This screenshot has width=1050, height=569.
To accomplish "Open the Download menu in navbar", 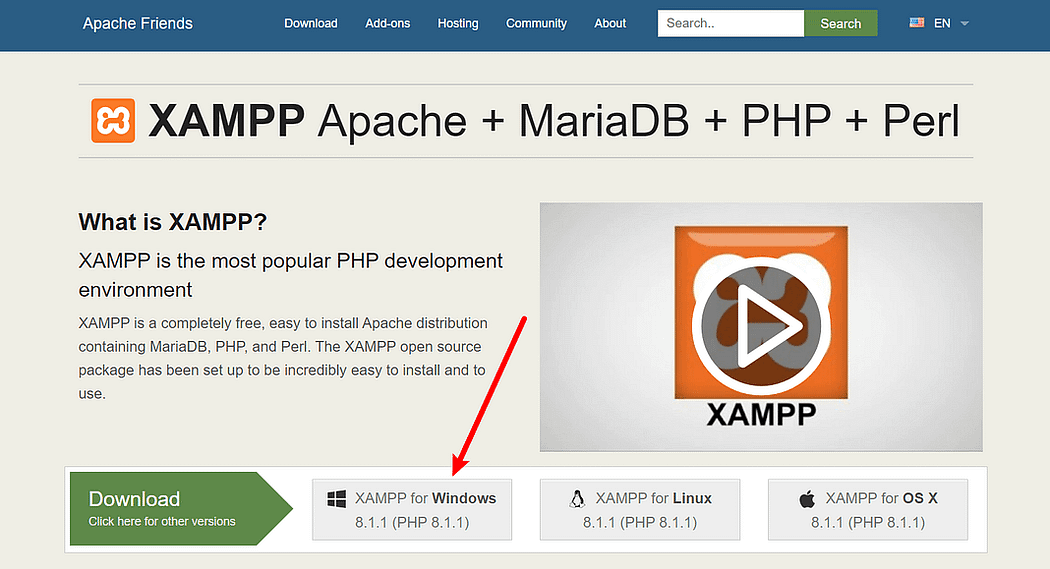I will (x=311, y=23).
